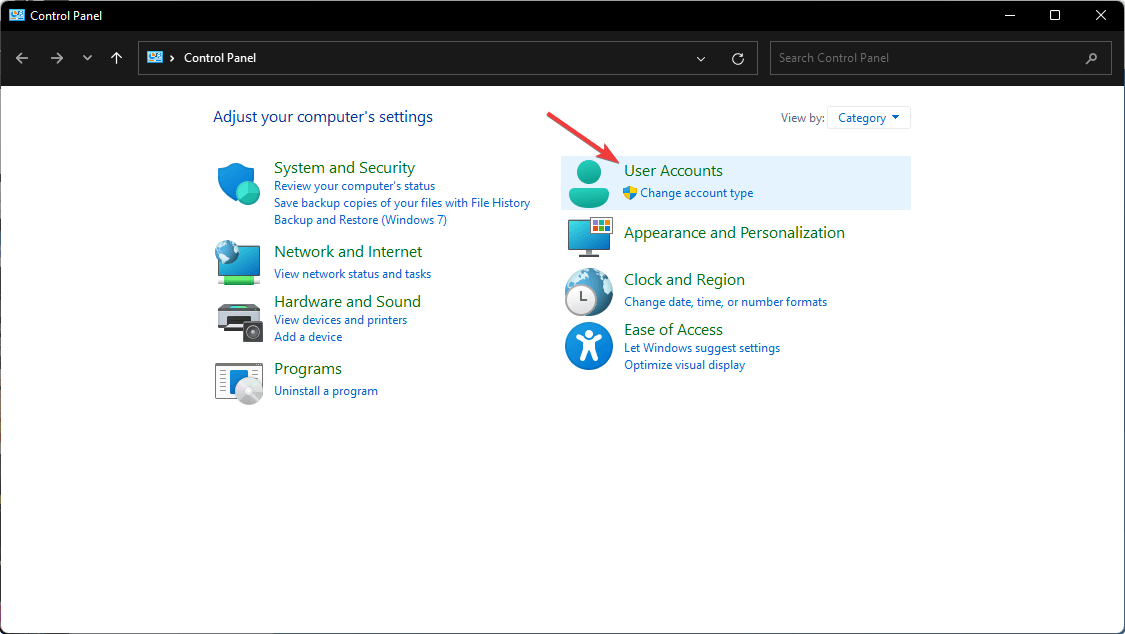Click View network status and tasks
The height and width of the screenshot is (634, 1125).
(x=353, y=274)
